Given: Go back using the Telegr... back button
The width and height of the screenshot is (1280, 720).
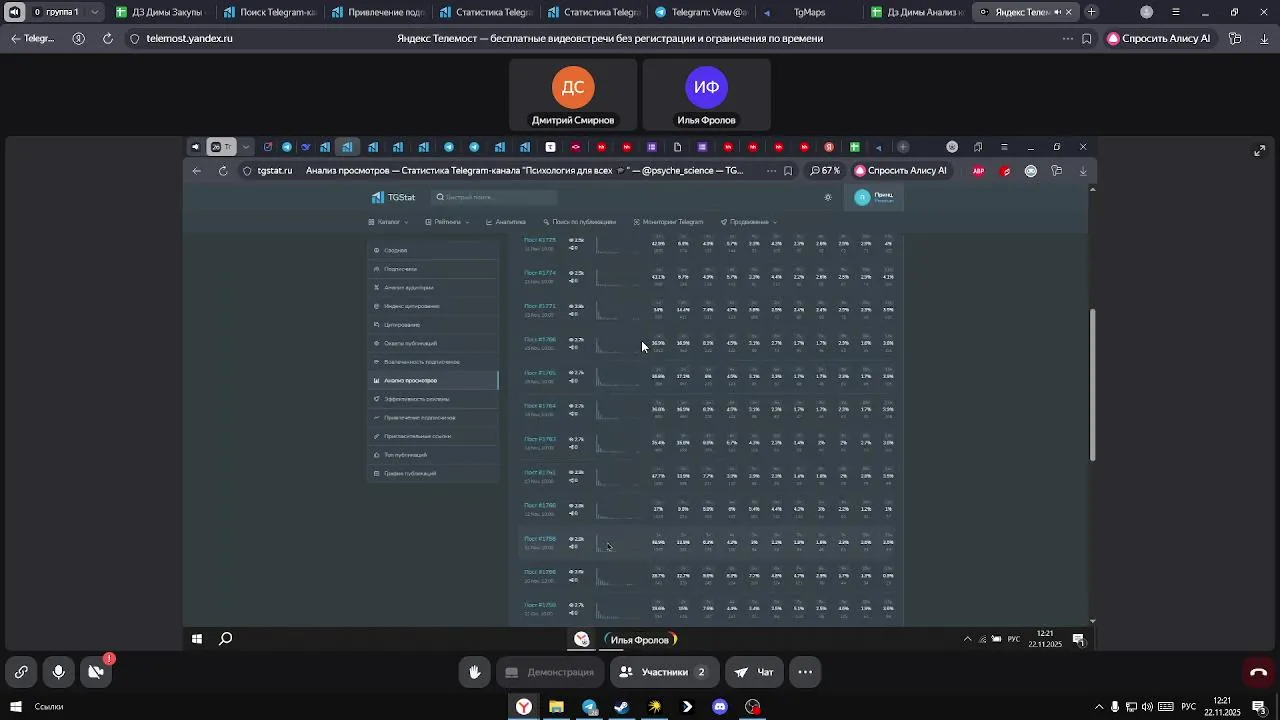Looking at the screenshot, I should 32,39.
